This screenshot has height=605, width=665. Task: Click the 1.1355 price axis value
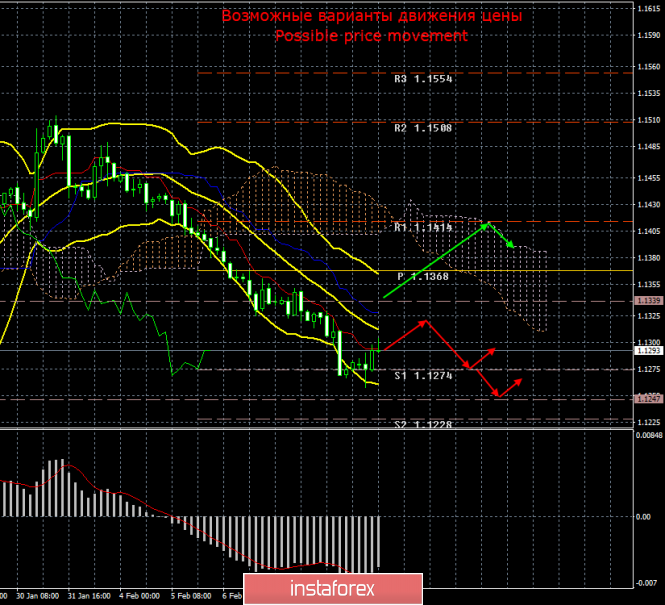point(649,284)
